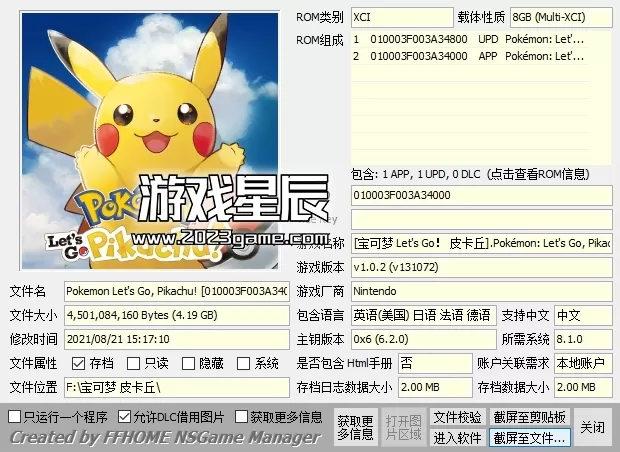
Task: Tick the 系统 (System) attribute checkbox
Action: tap(244, 363)
